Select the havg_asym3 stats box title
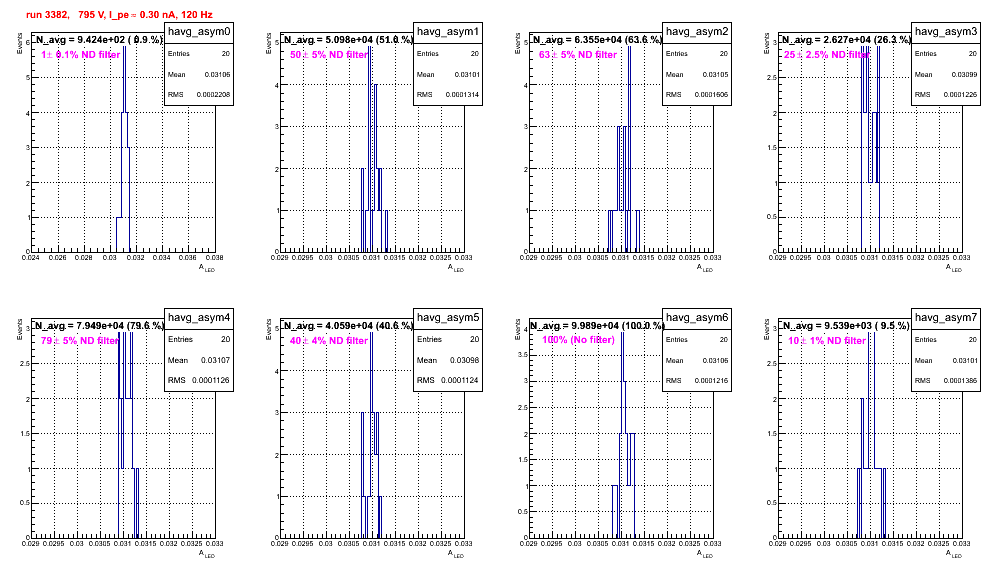The height and width of the screenshot is (572, 996). (x=946, y=32)
